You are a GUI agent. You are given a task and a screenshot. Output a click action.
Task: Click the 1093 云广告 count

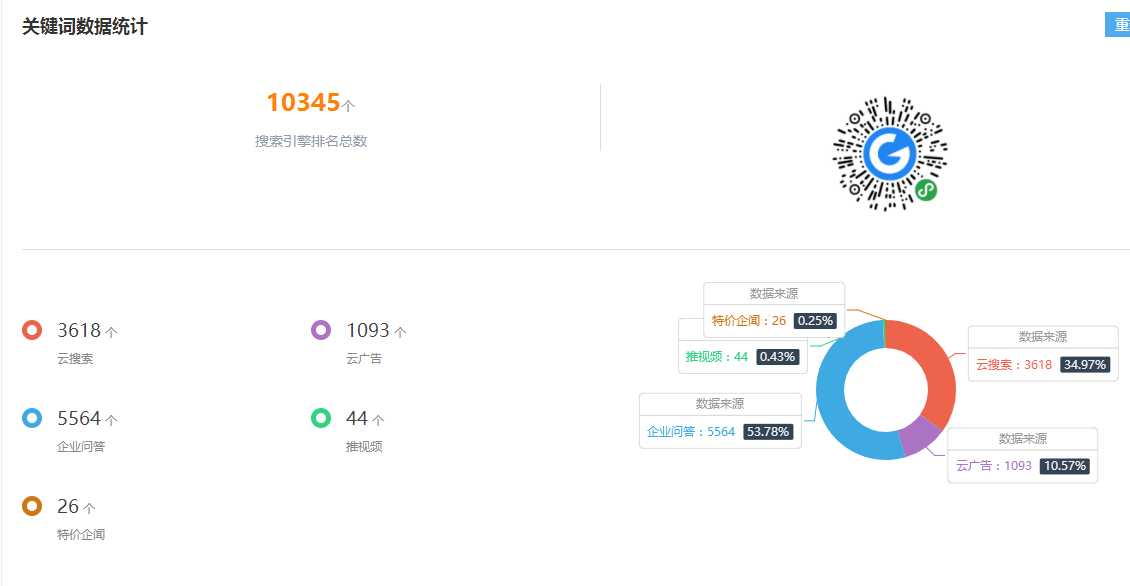click(x=368, y=330)
